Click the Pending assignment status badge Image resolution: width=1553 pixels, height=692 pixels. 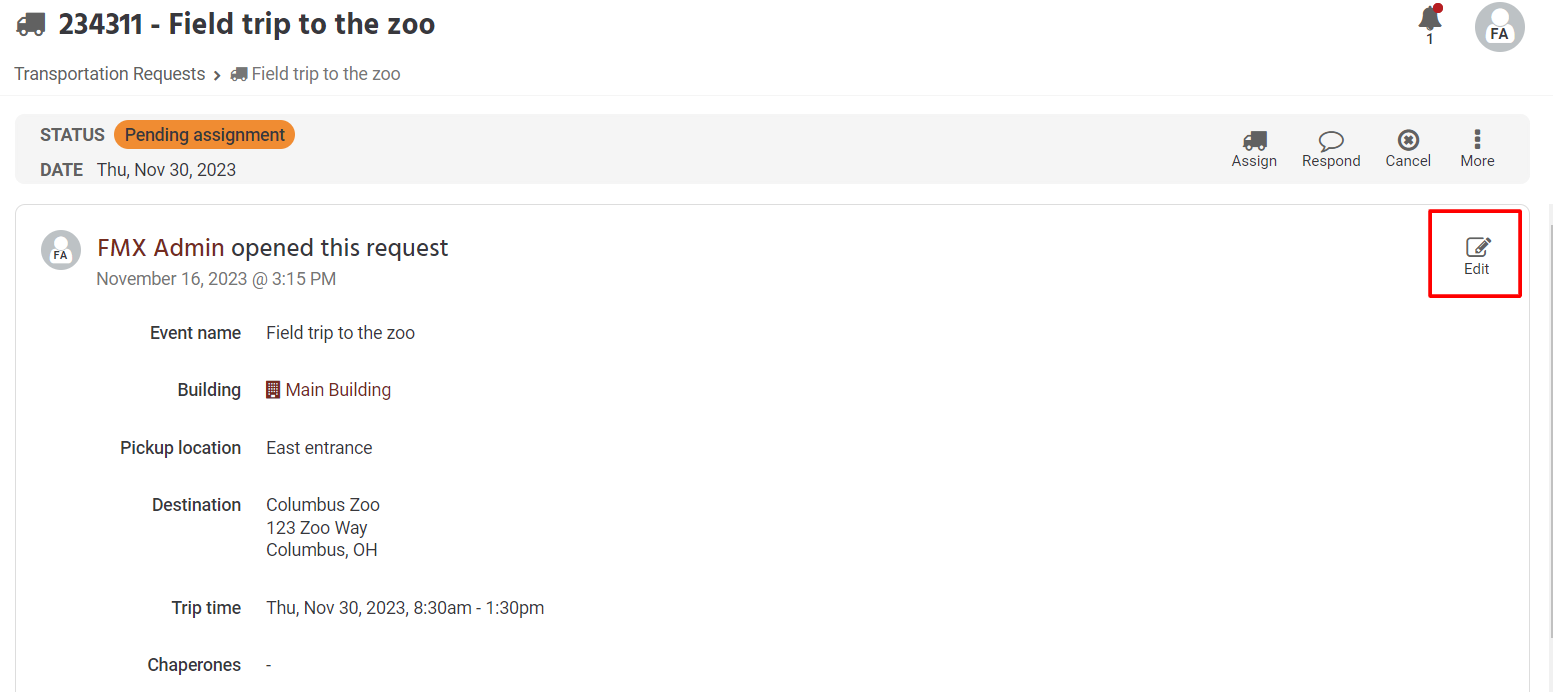[204, 135]
